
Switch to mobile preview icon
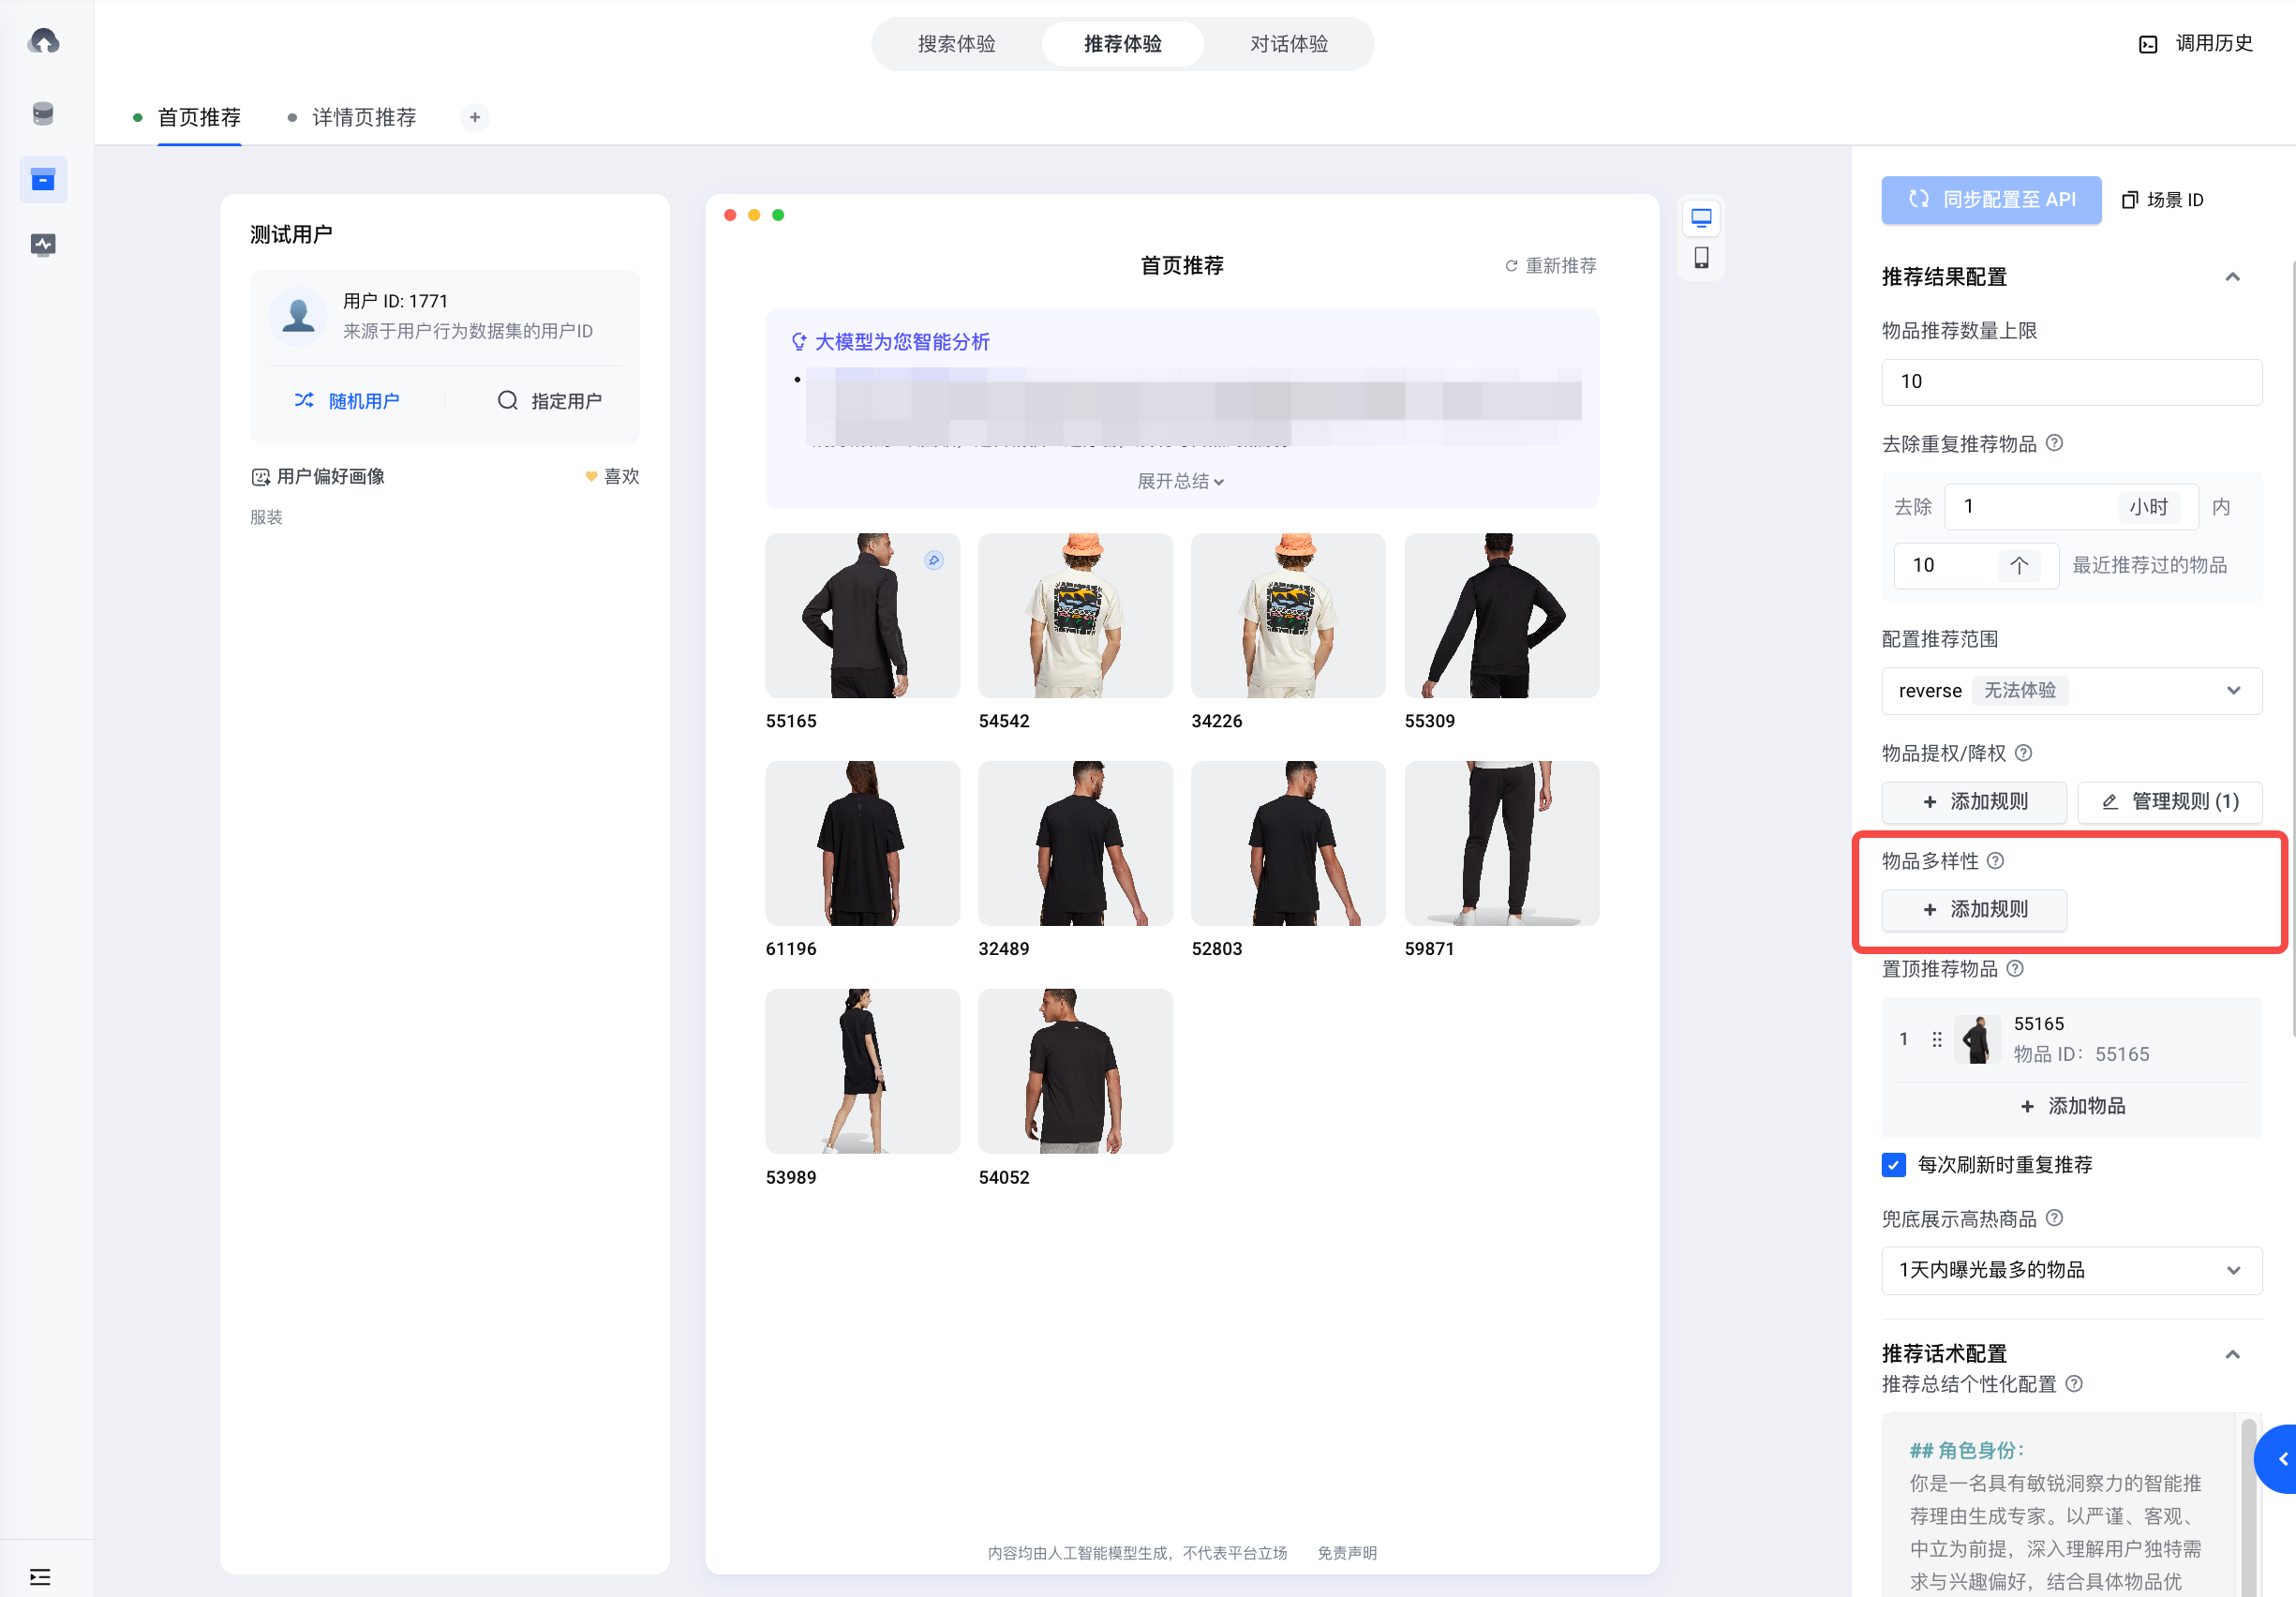point(1700,258)
